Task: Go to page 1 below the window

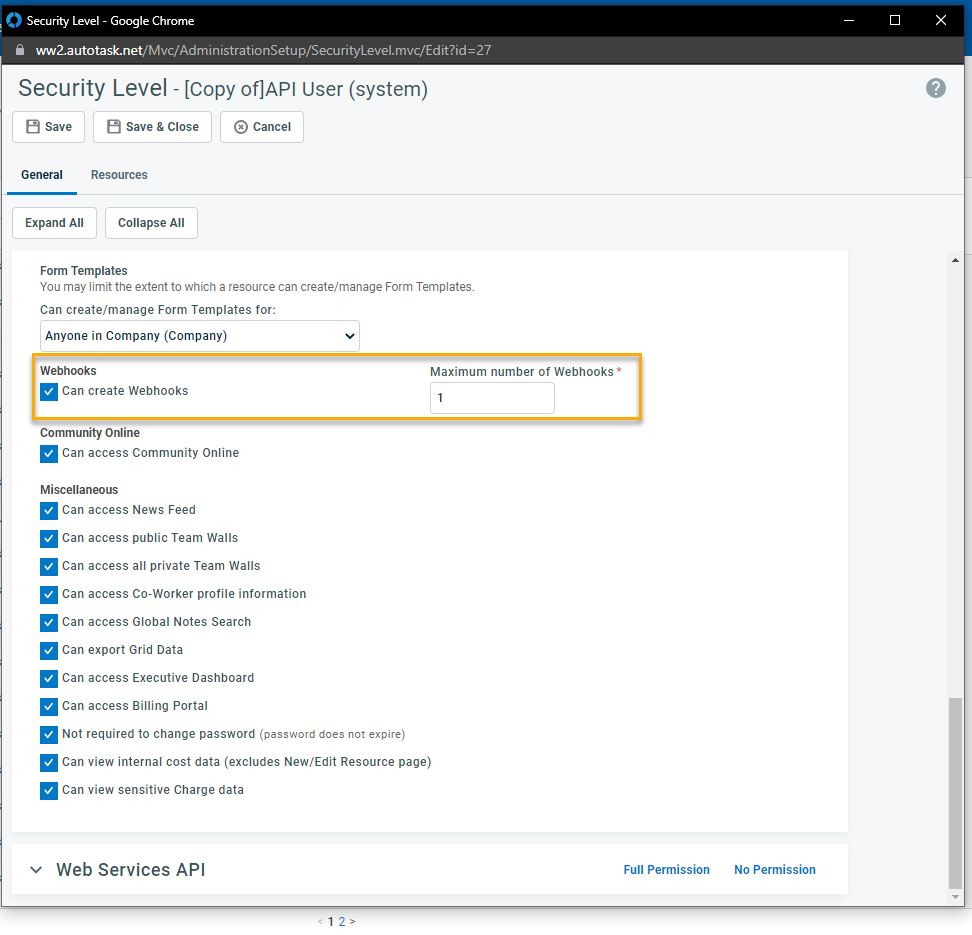Action: coord(331,922)
